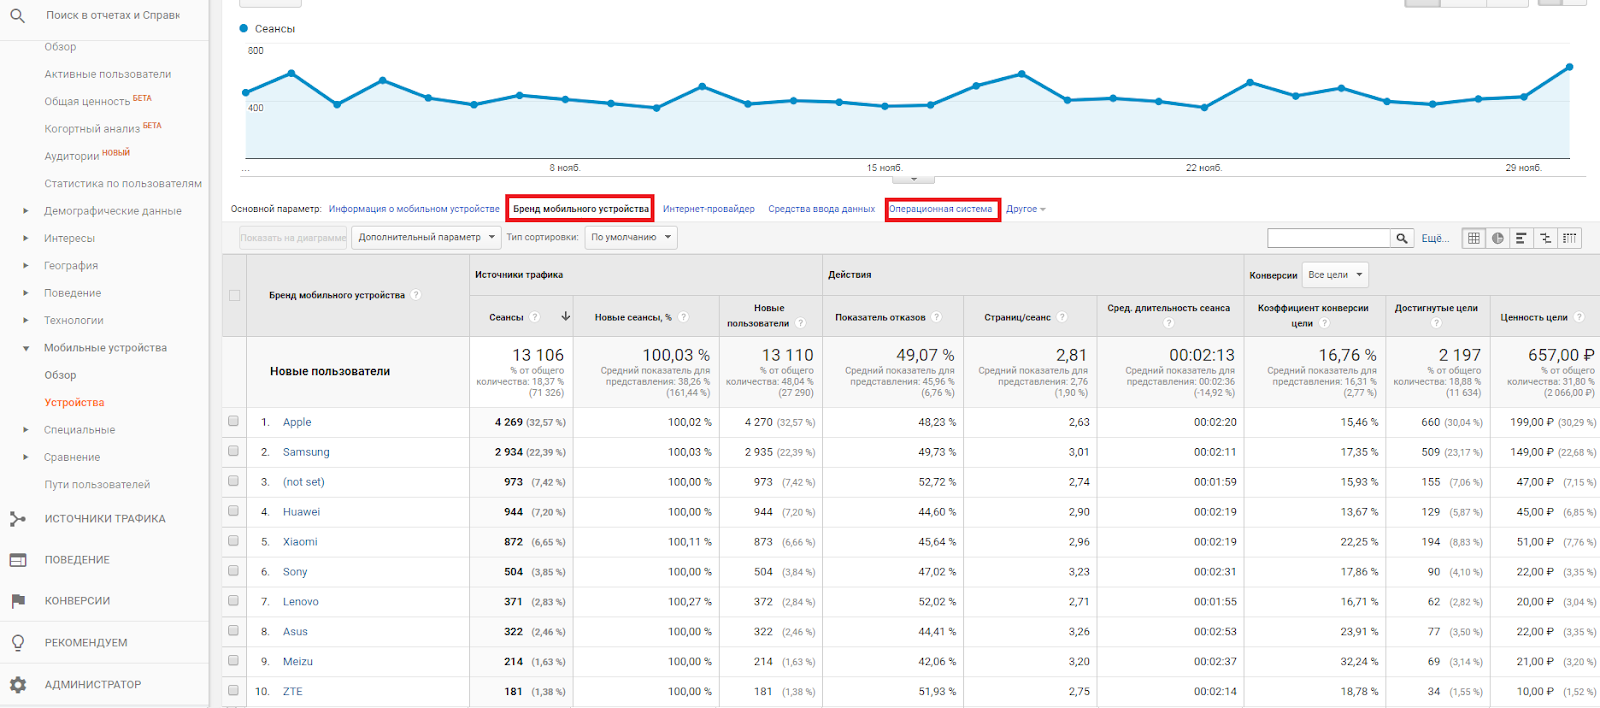Screen dimensions: 1600x708
Task: Open the Conversions flag icon
Action: 17,601
